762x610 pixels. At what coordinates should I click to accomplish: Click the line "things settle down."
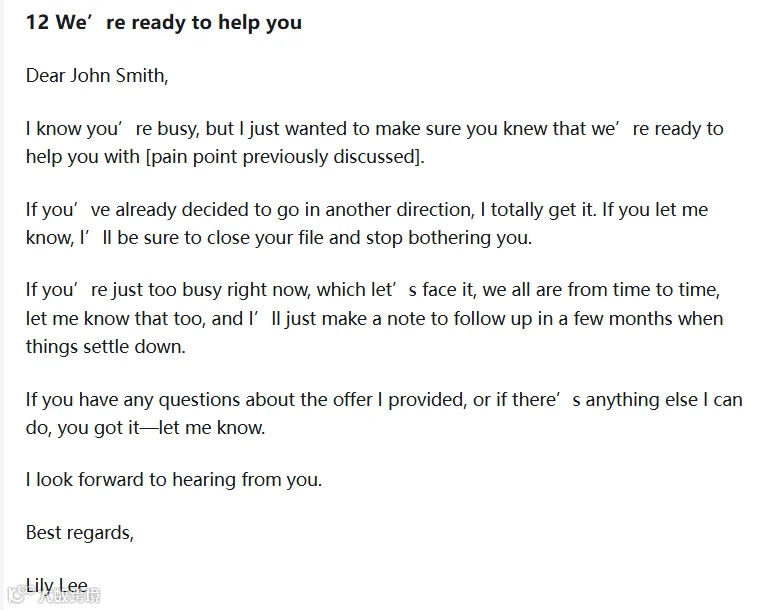(105, 347)
